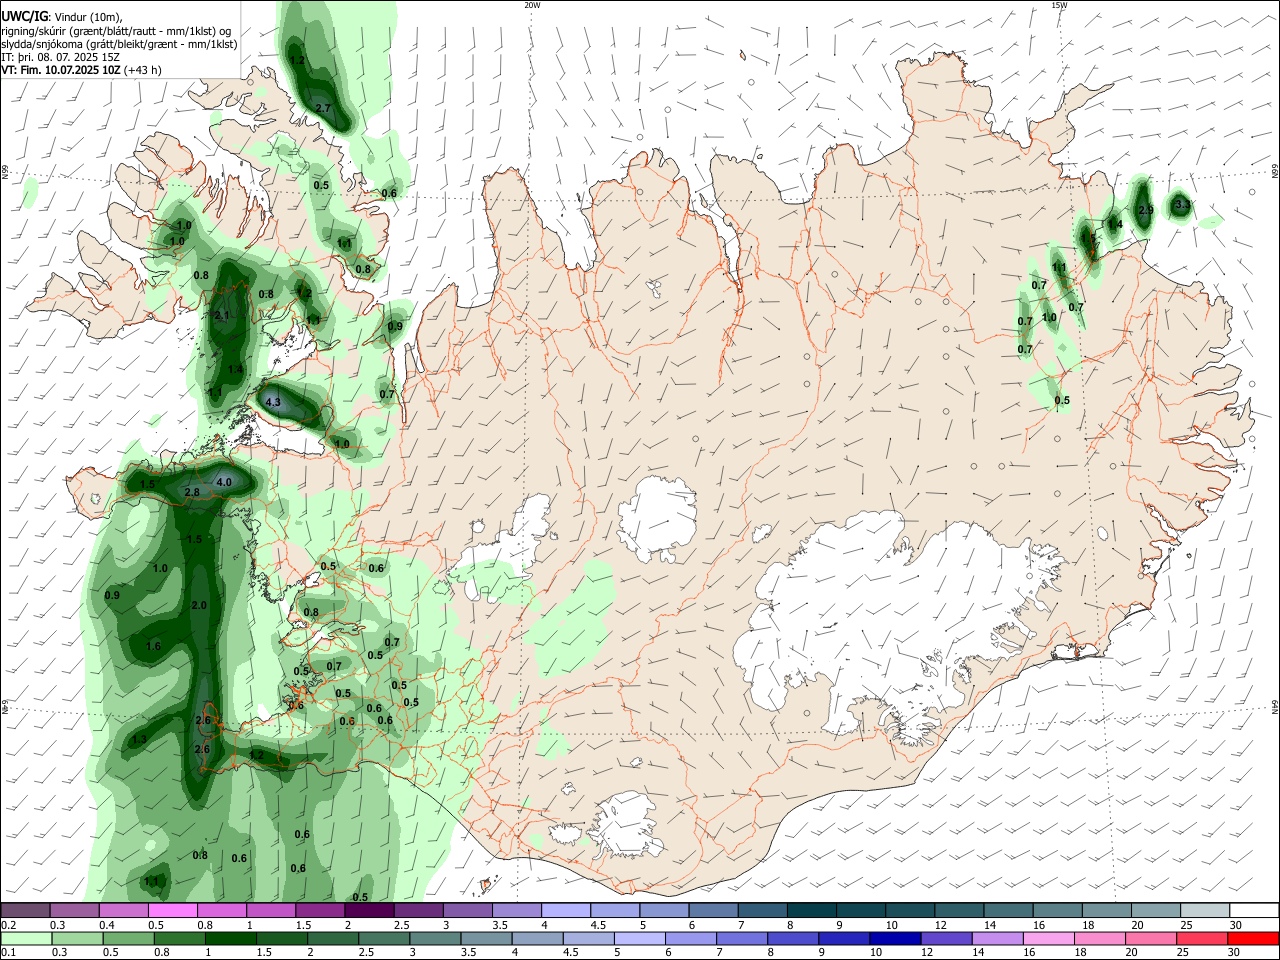Click the 15W longitude label
The image size is (1280, 960).
[1059, 5]
